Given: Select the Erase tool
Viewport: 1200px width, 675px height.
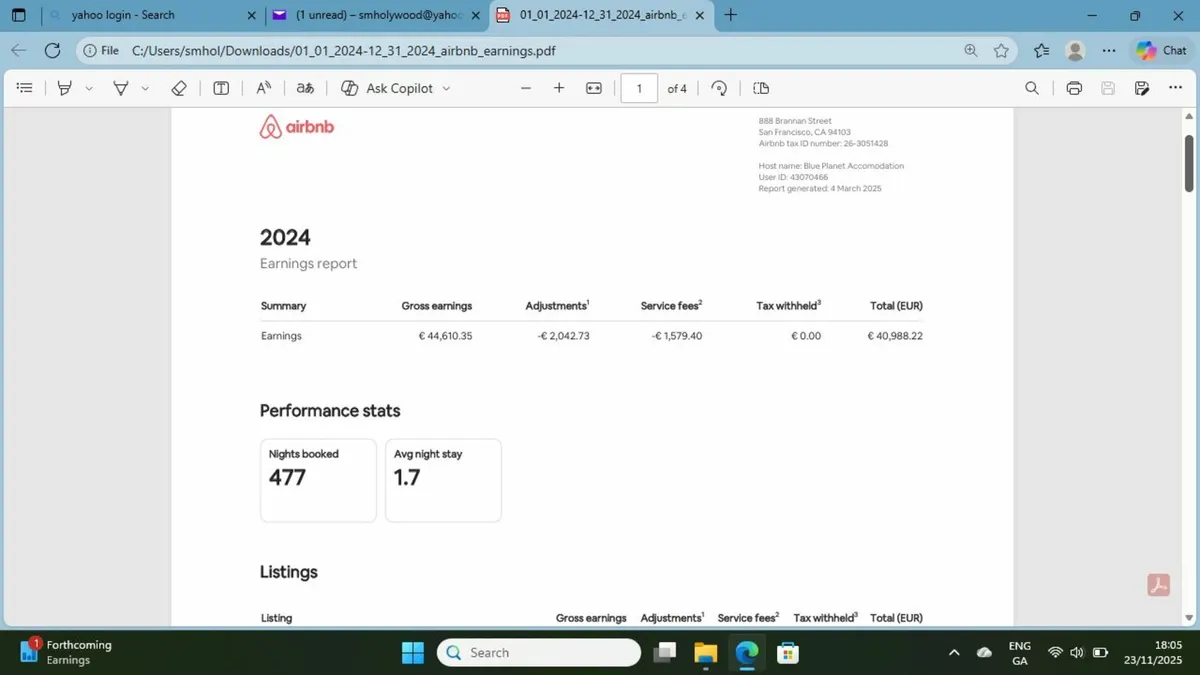Looking at the screenshot, I should (x=179, y=88).
